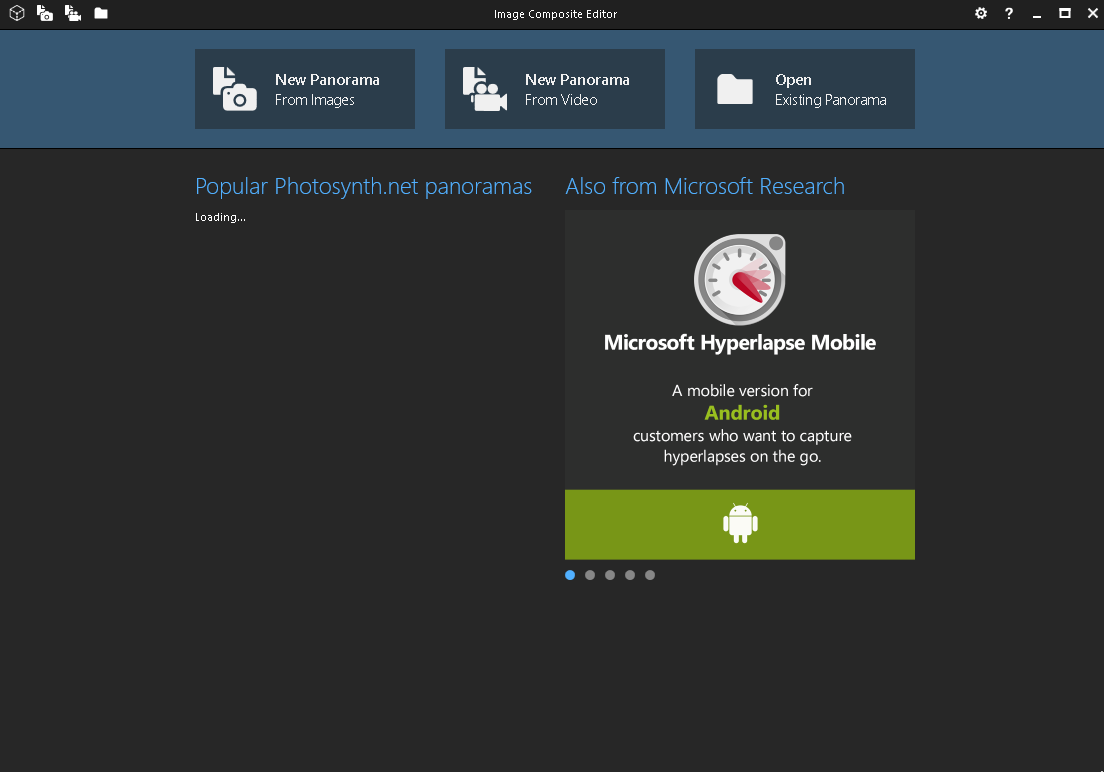
Task: Select the second carousel dot
Action: click(590, 575)
